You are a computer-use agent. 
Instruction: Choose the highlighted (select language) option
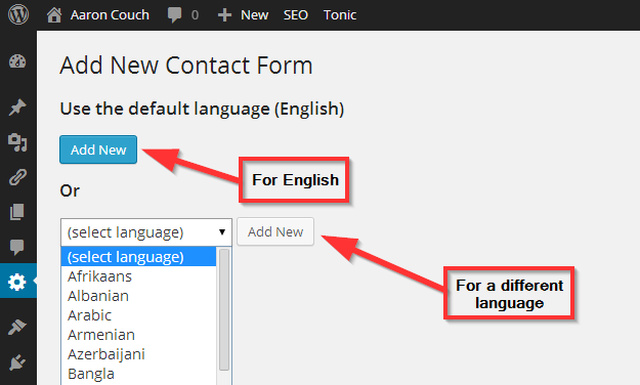138,257
